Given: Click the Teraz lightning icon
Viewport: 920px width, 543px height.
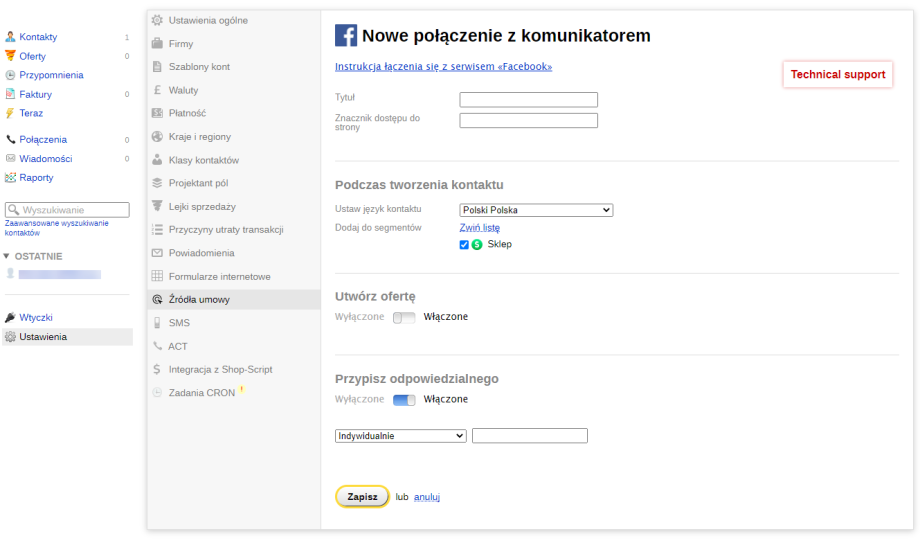Looking at the screenshot, I should coord(10,113).
